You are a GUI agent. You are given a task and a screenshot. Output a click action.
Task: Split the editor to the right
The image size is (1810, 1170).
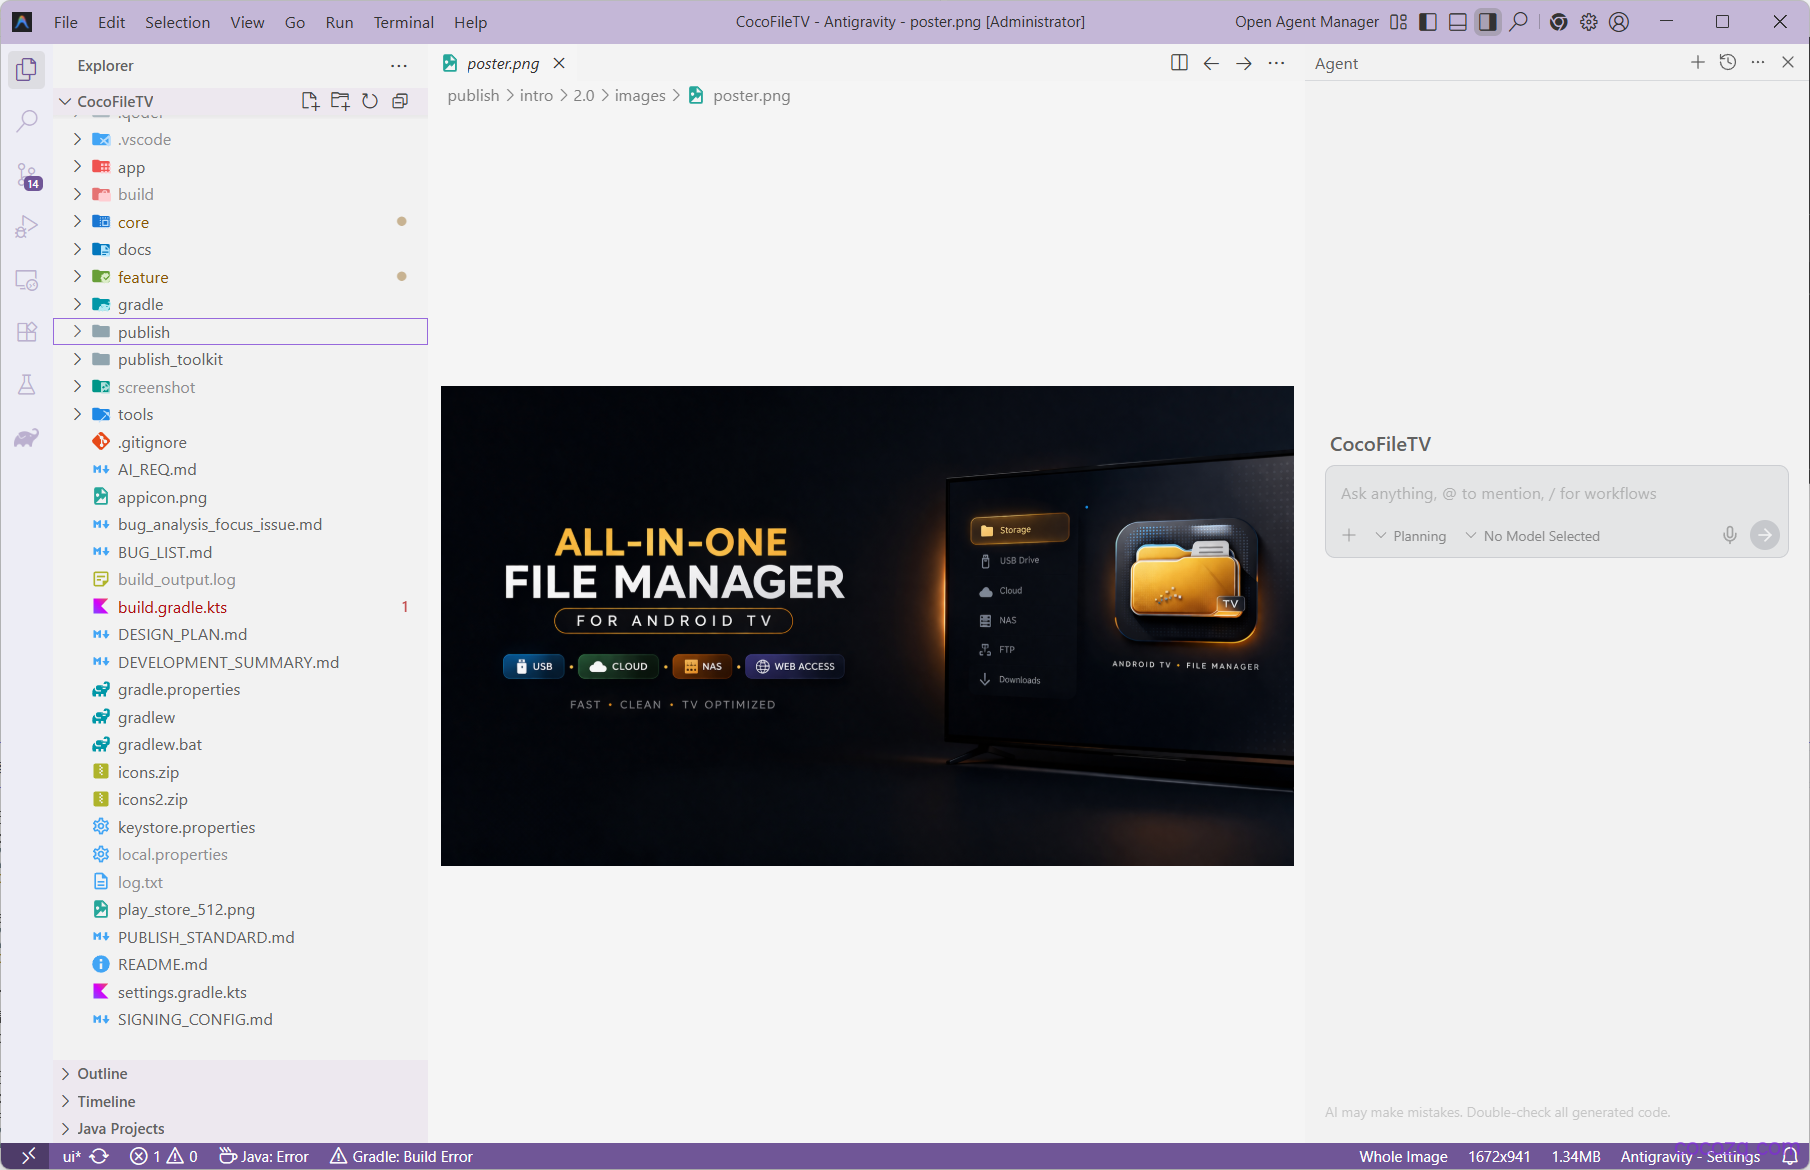1179,63
